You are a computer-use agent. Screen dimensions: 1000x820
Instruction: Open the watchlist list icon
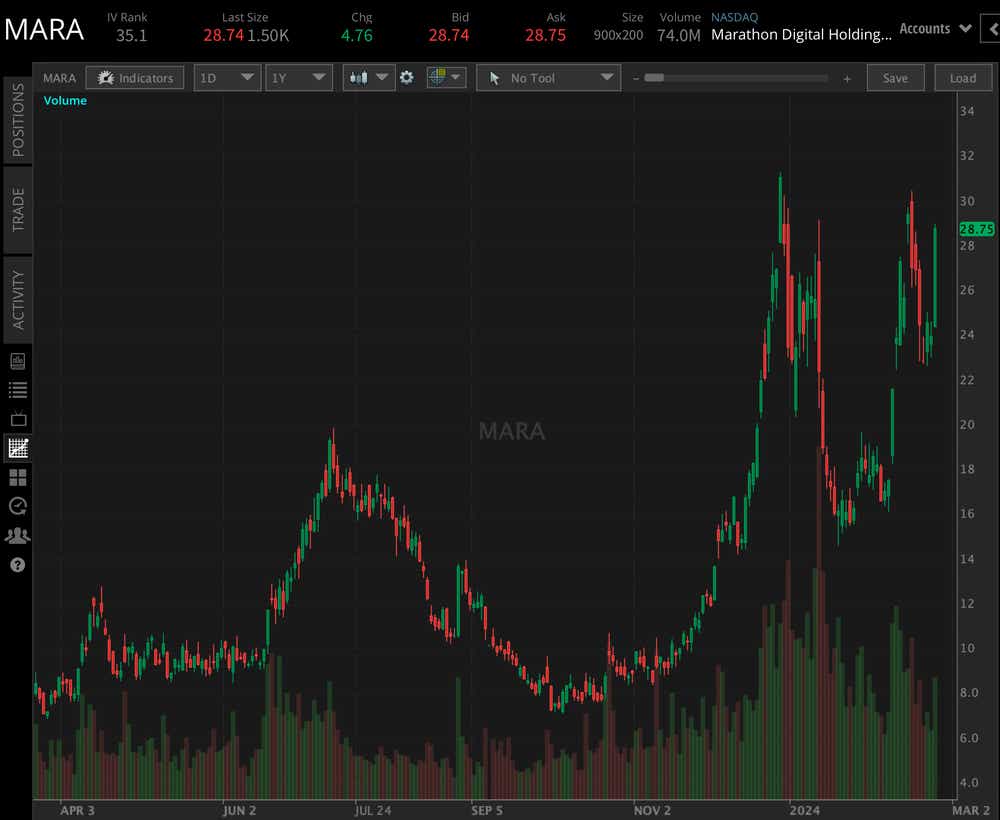click(18, 390)
